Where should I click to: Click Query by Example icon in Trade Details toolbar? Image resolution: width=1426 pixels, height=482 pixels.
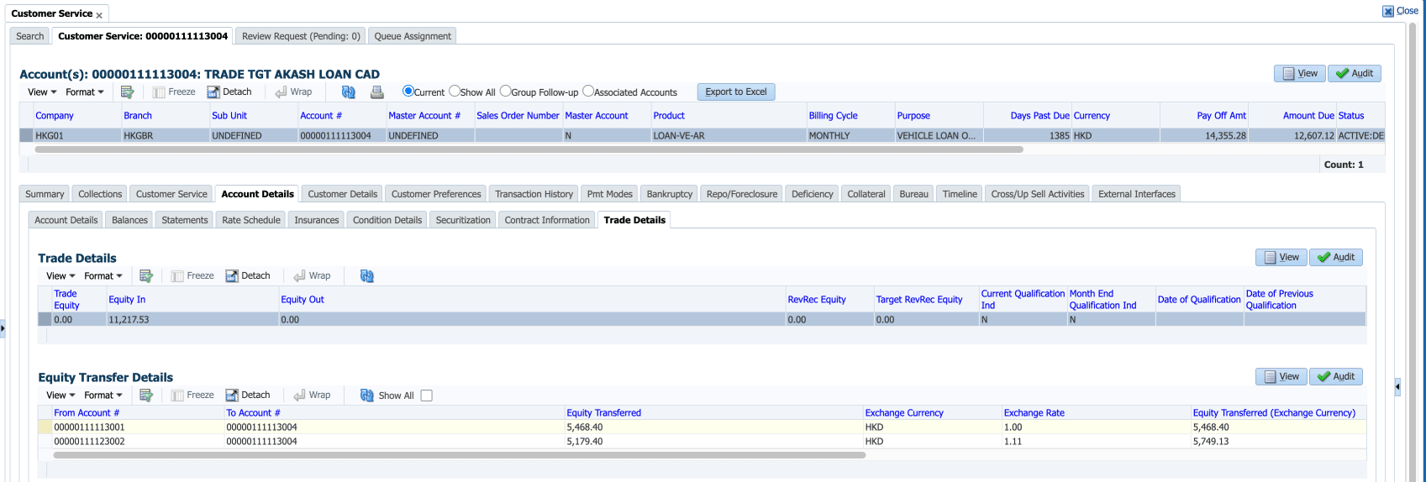[x=146, y=276]
